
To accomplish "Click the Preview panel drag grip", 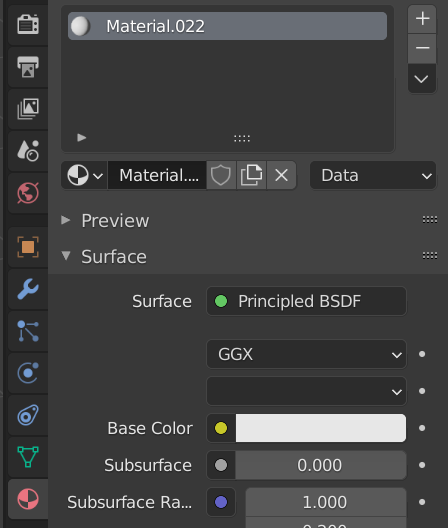I will tap(430, 220).
